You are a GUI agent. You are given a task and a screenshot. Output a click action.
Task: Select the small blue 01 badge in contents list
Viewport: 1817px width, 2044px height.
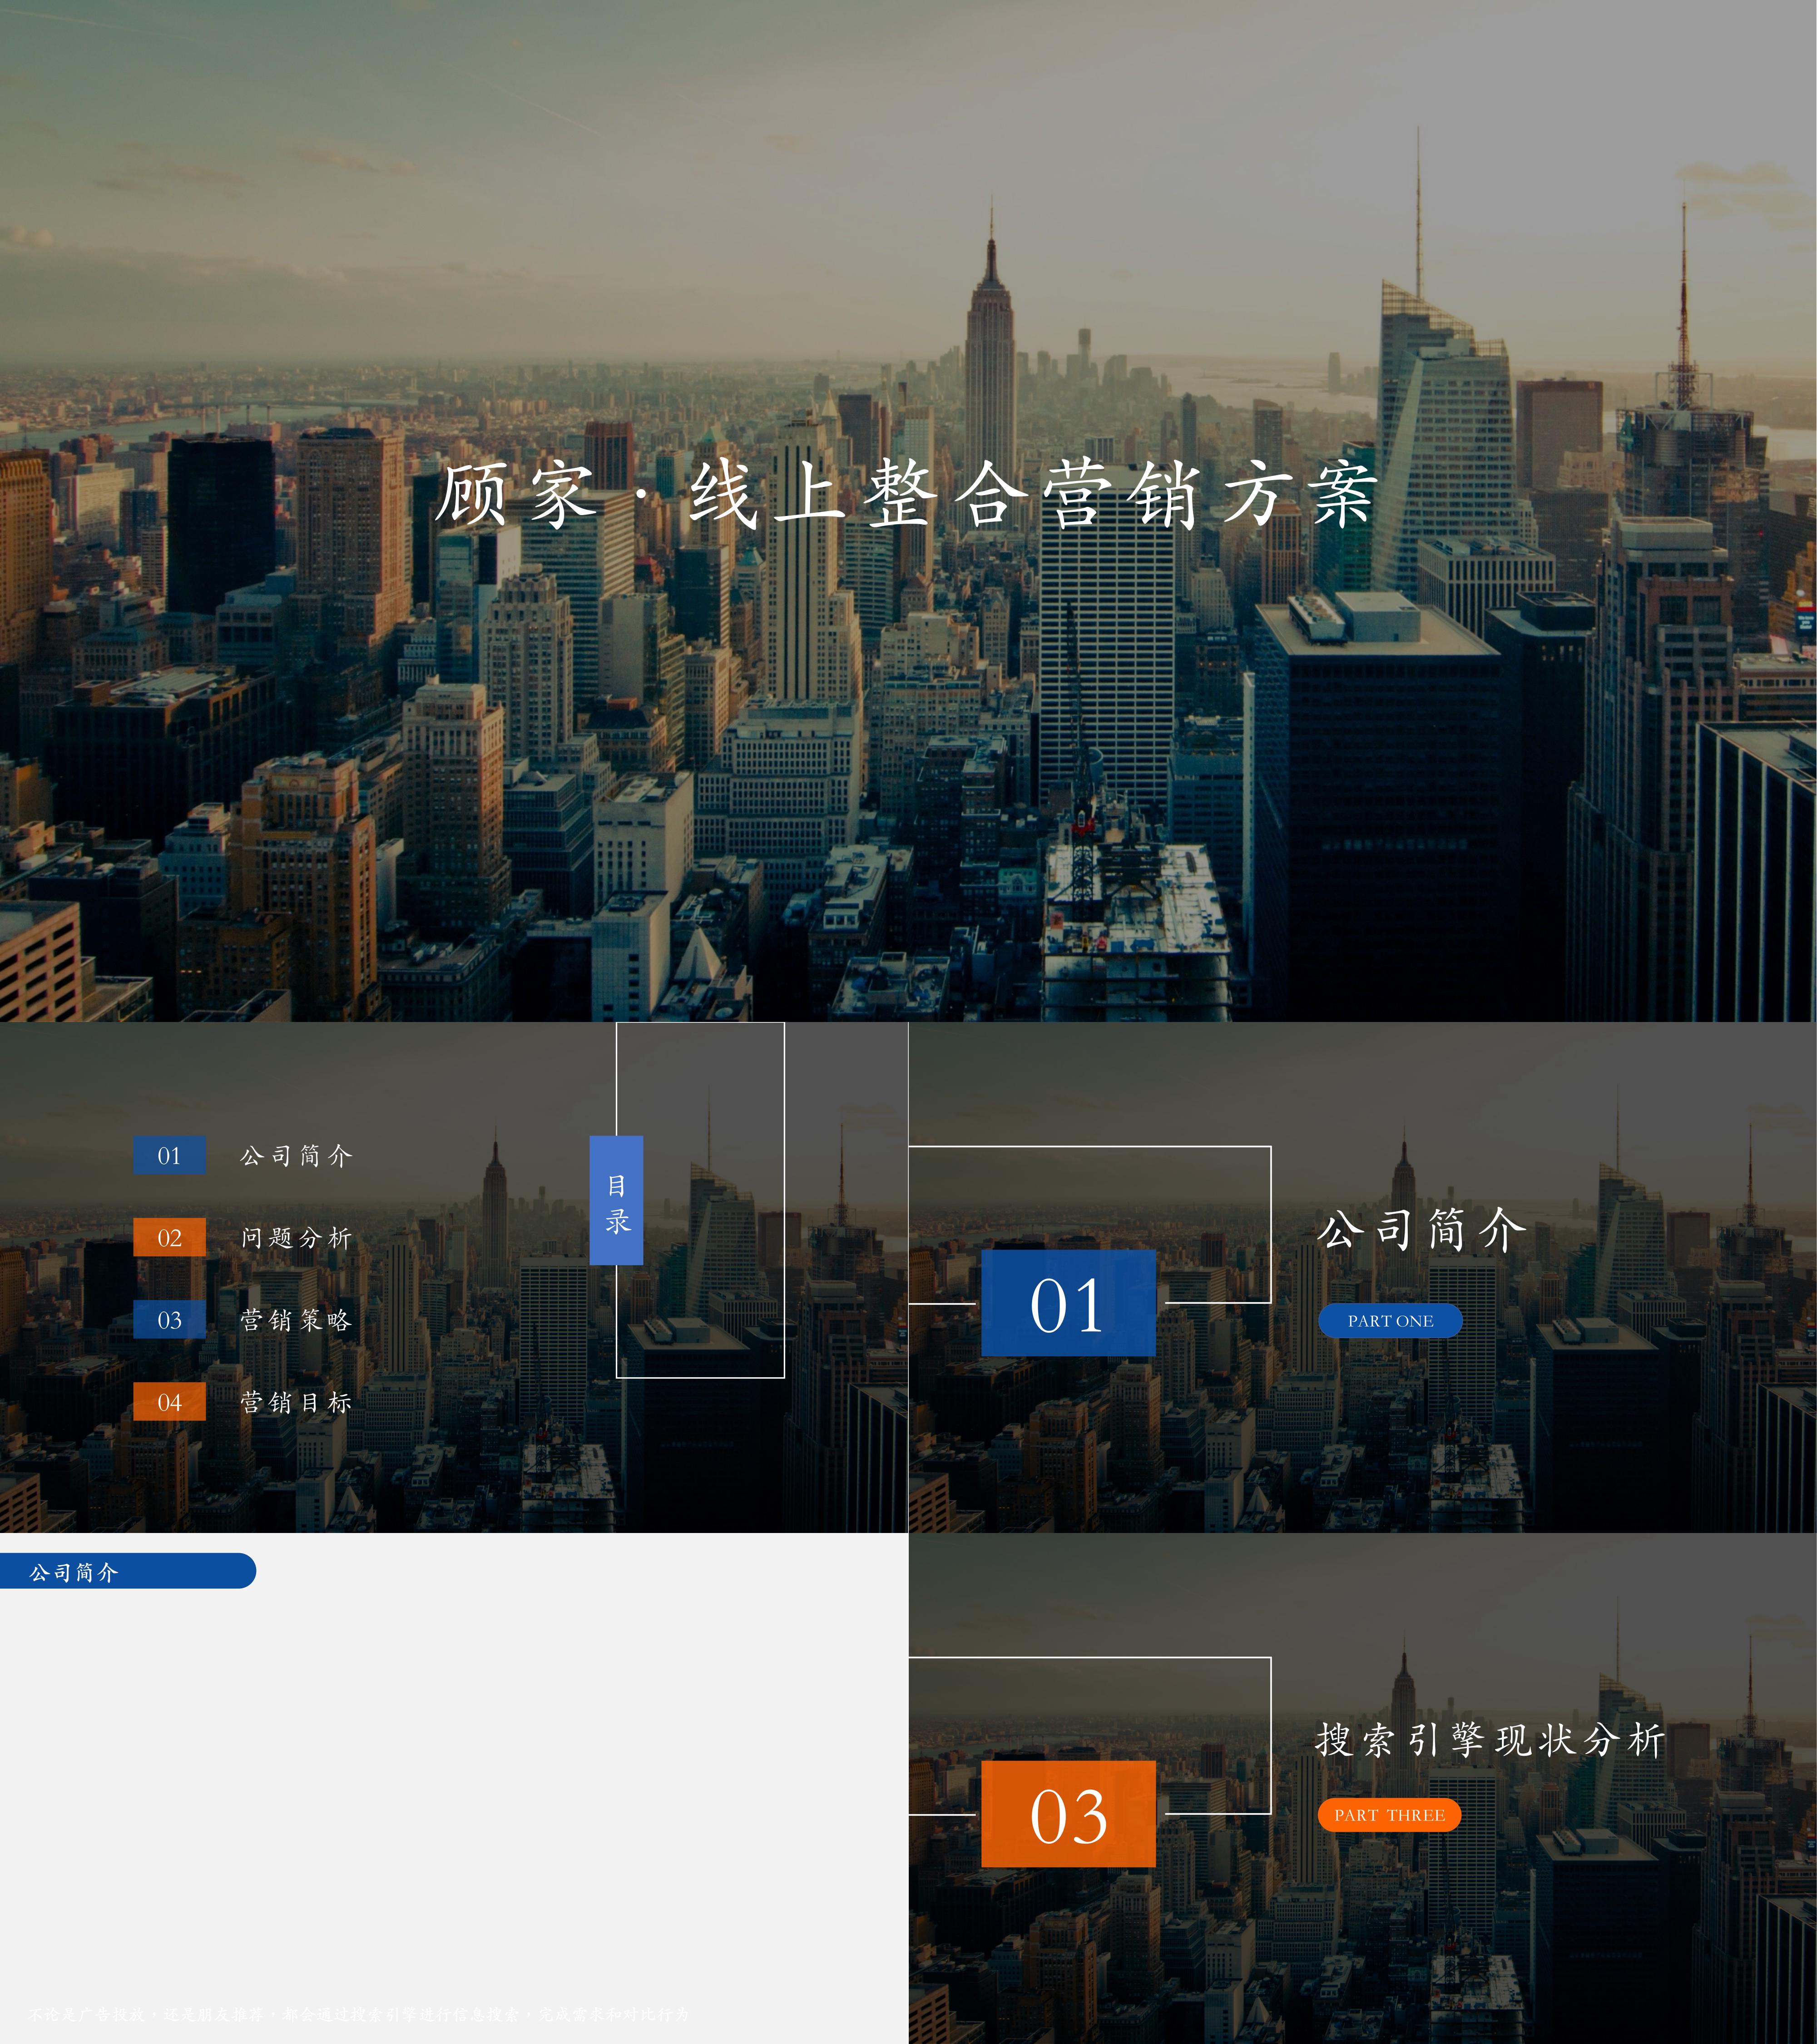tap(169, 1155)
